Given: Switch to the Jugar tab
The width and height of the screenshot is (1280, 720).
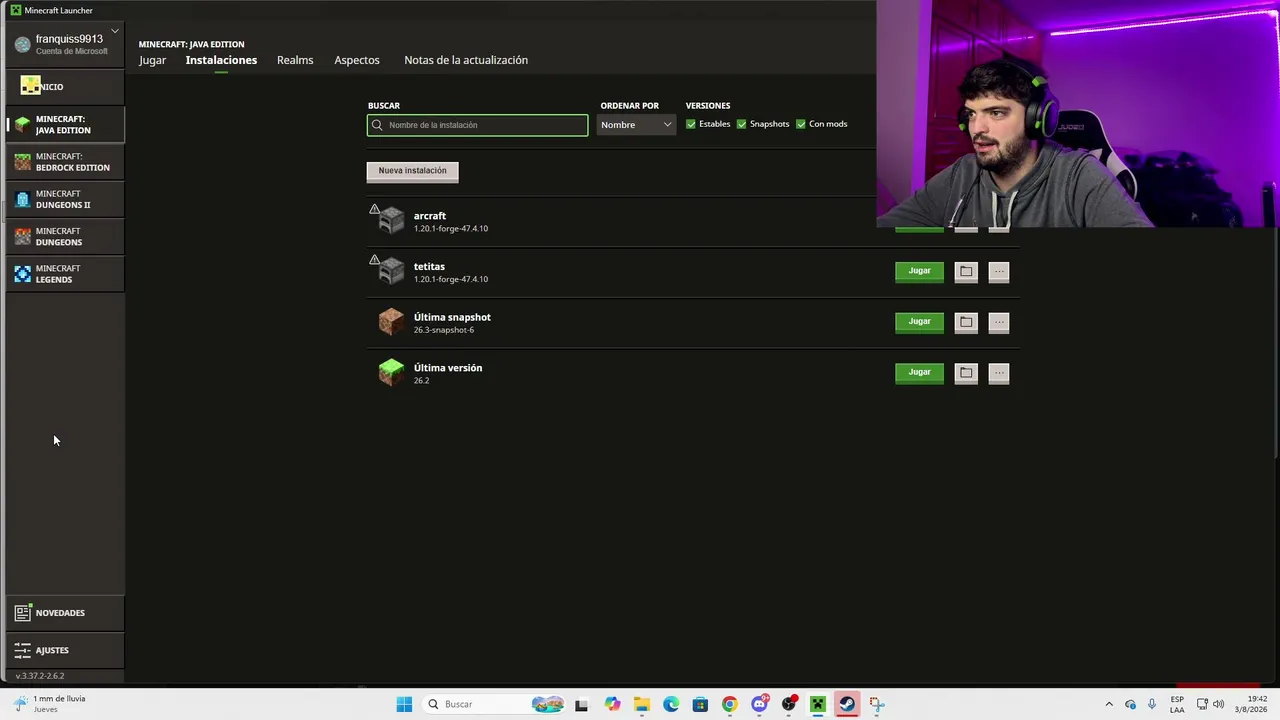Looking at the screenshot, I should click(152, 60).
